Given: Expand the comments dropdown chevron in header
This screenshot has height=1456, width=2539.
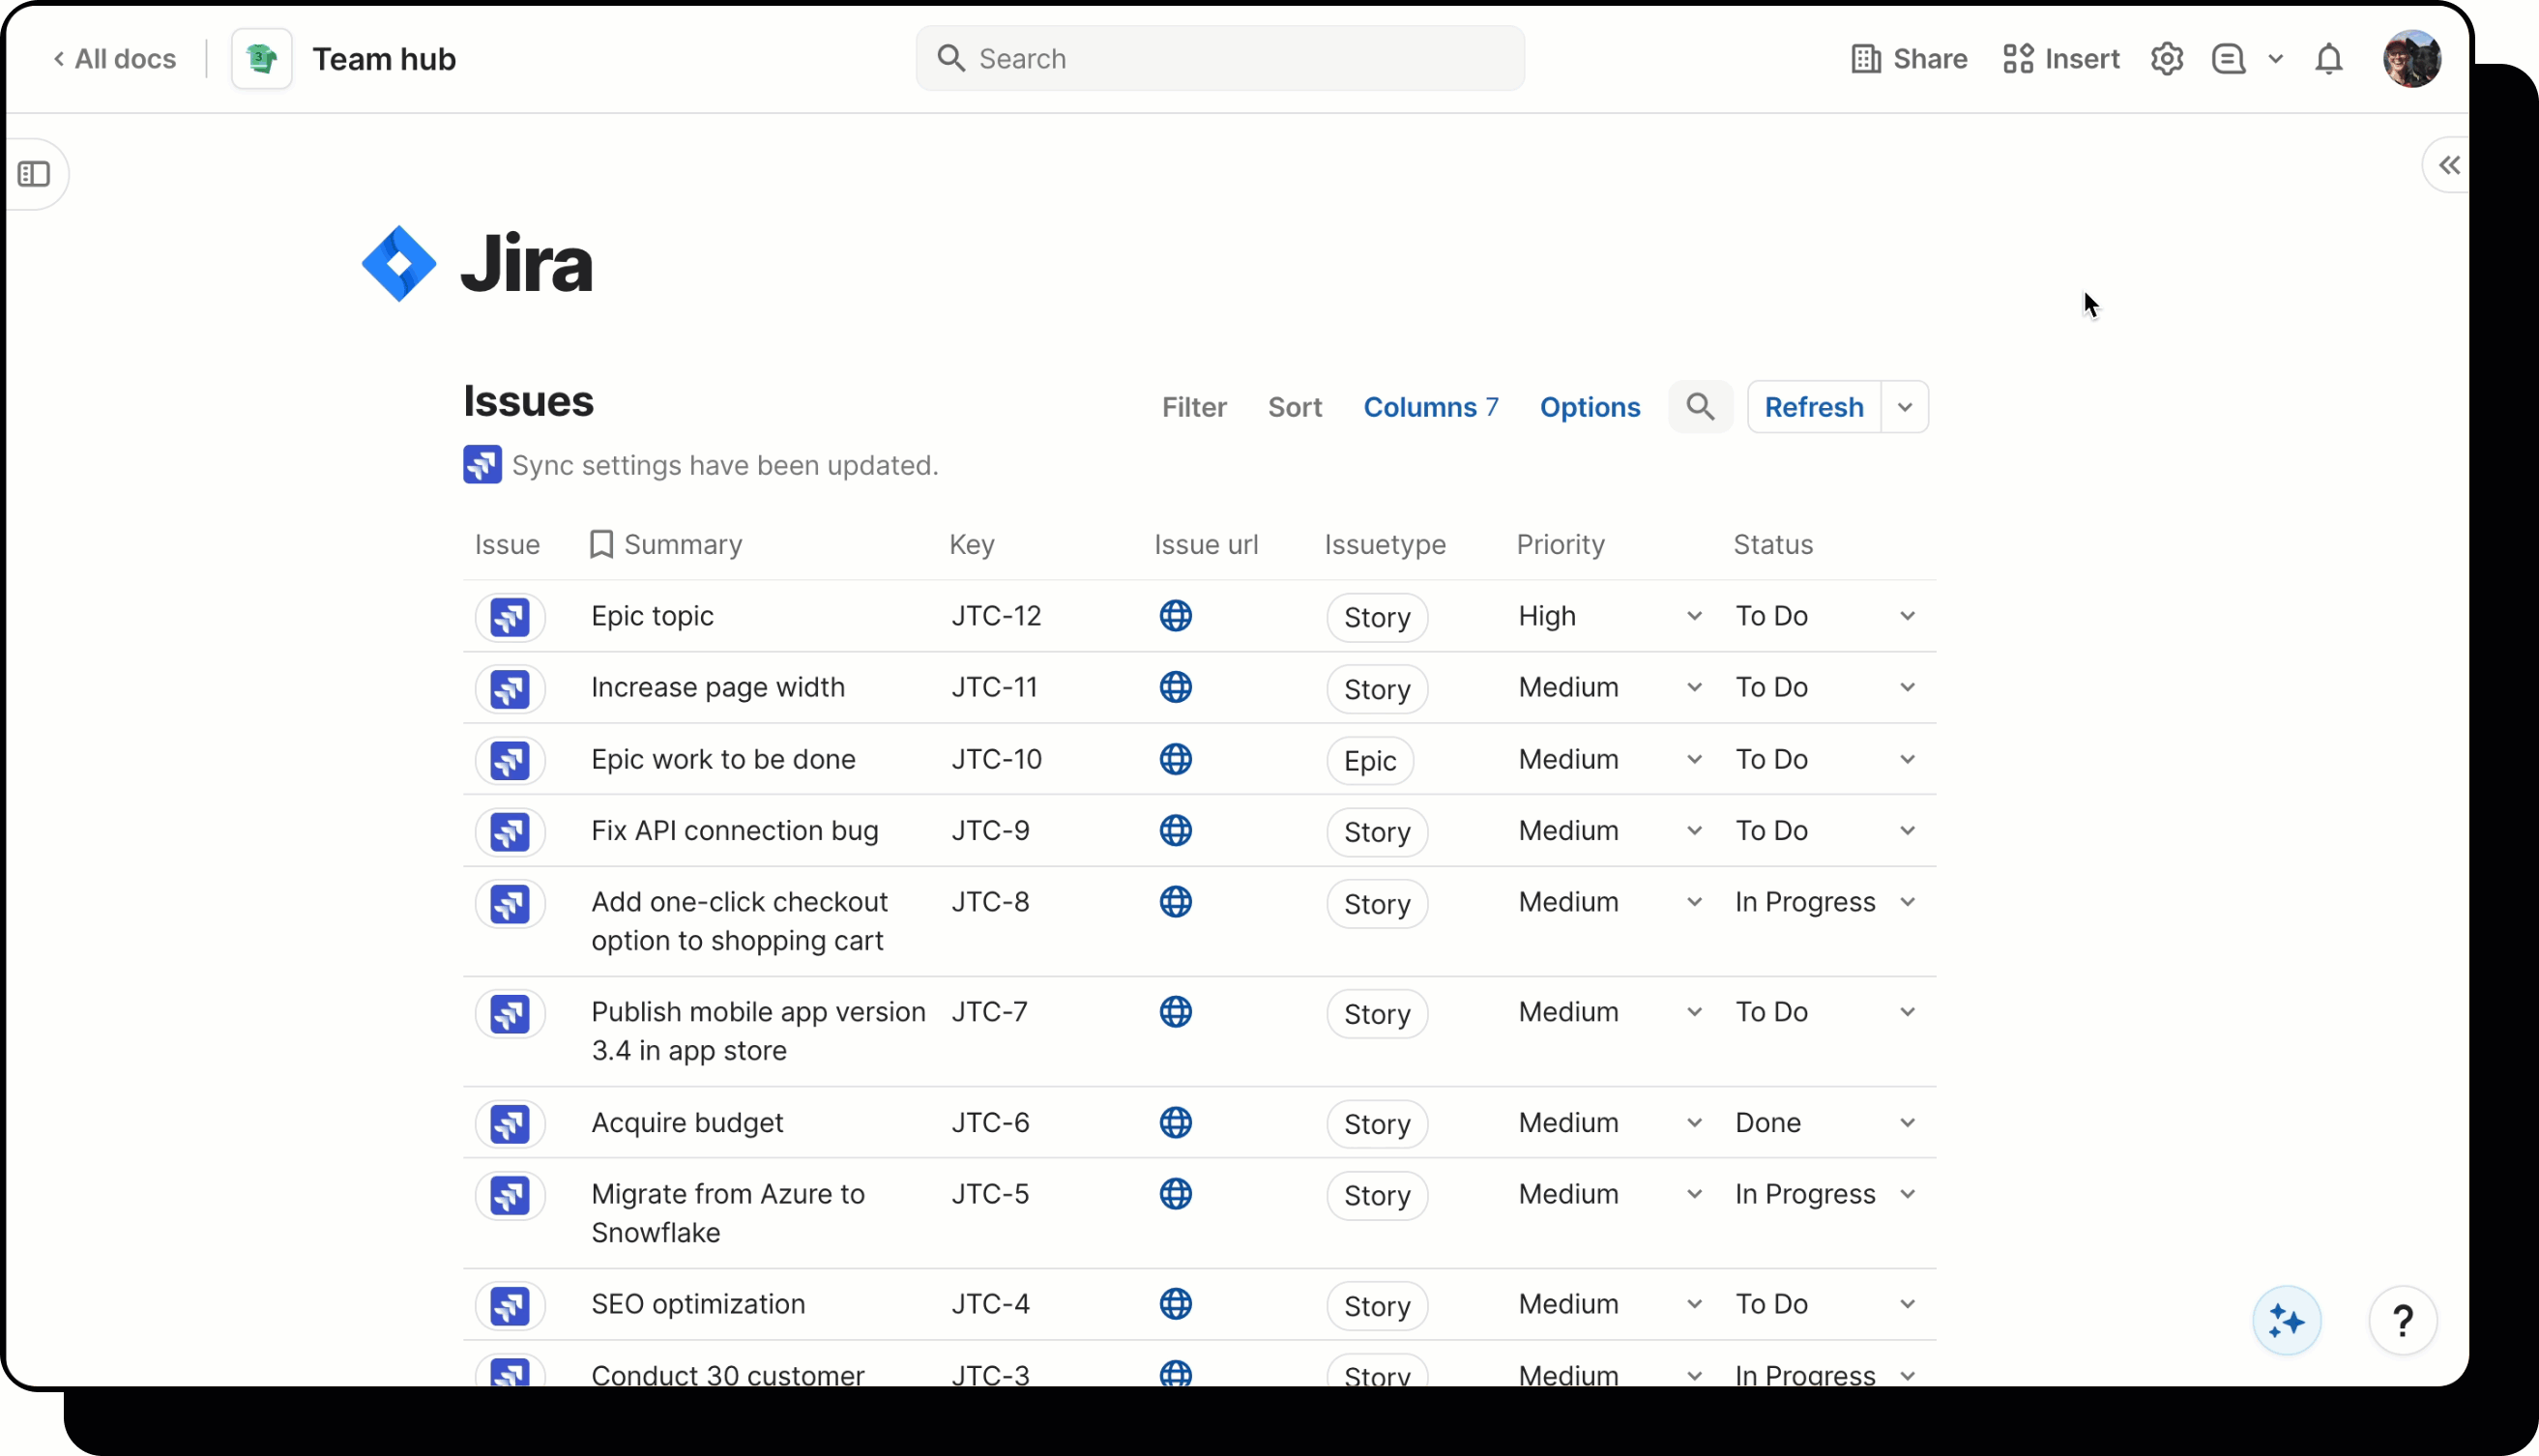Looking at the screenshot, I should (x=2275, y=59).
